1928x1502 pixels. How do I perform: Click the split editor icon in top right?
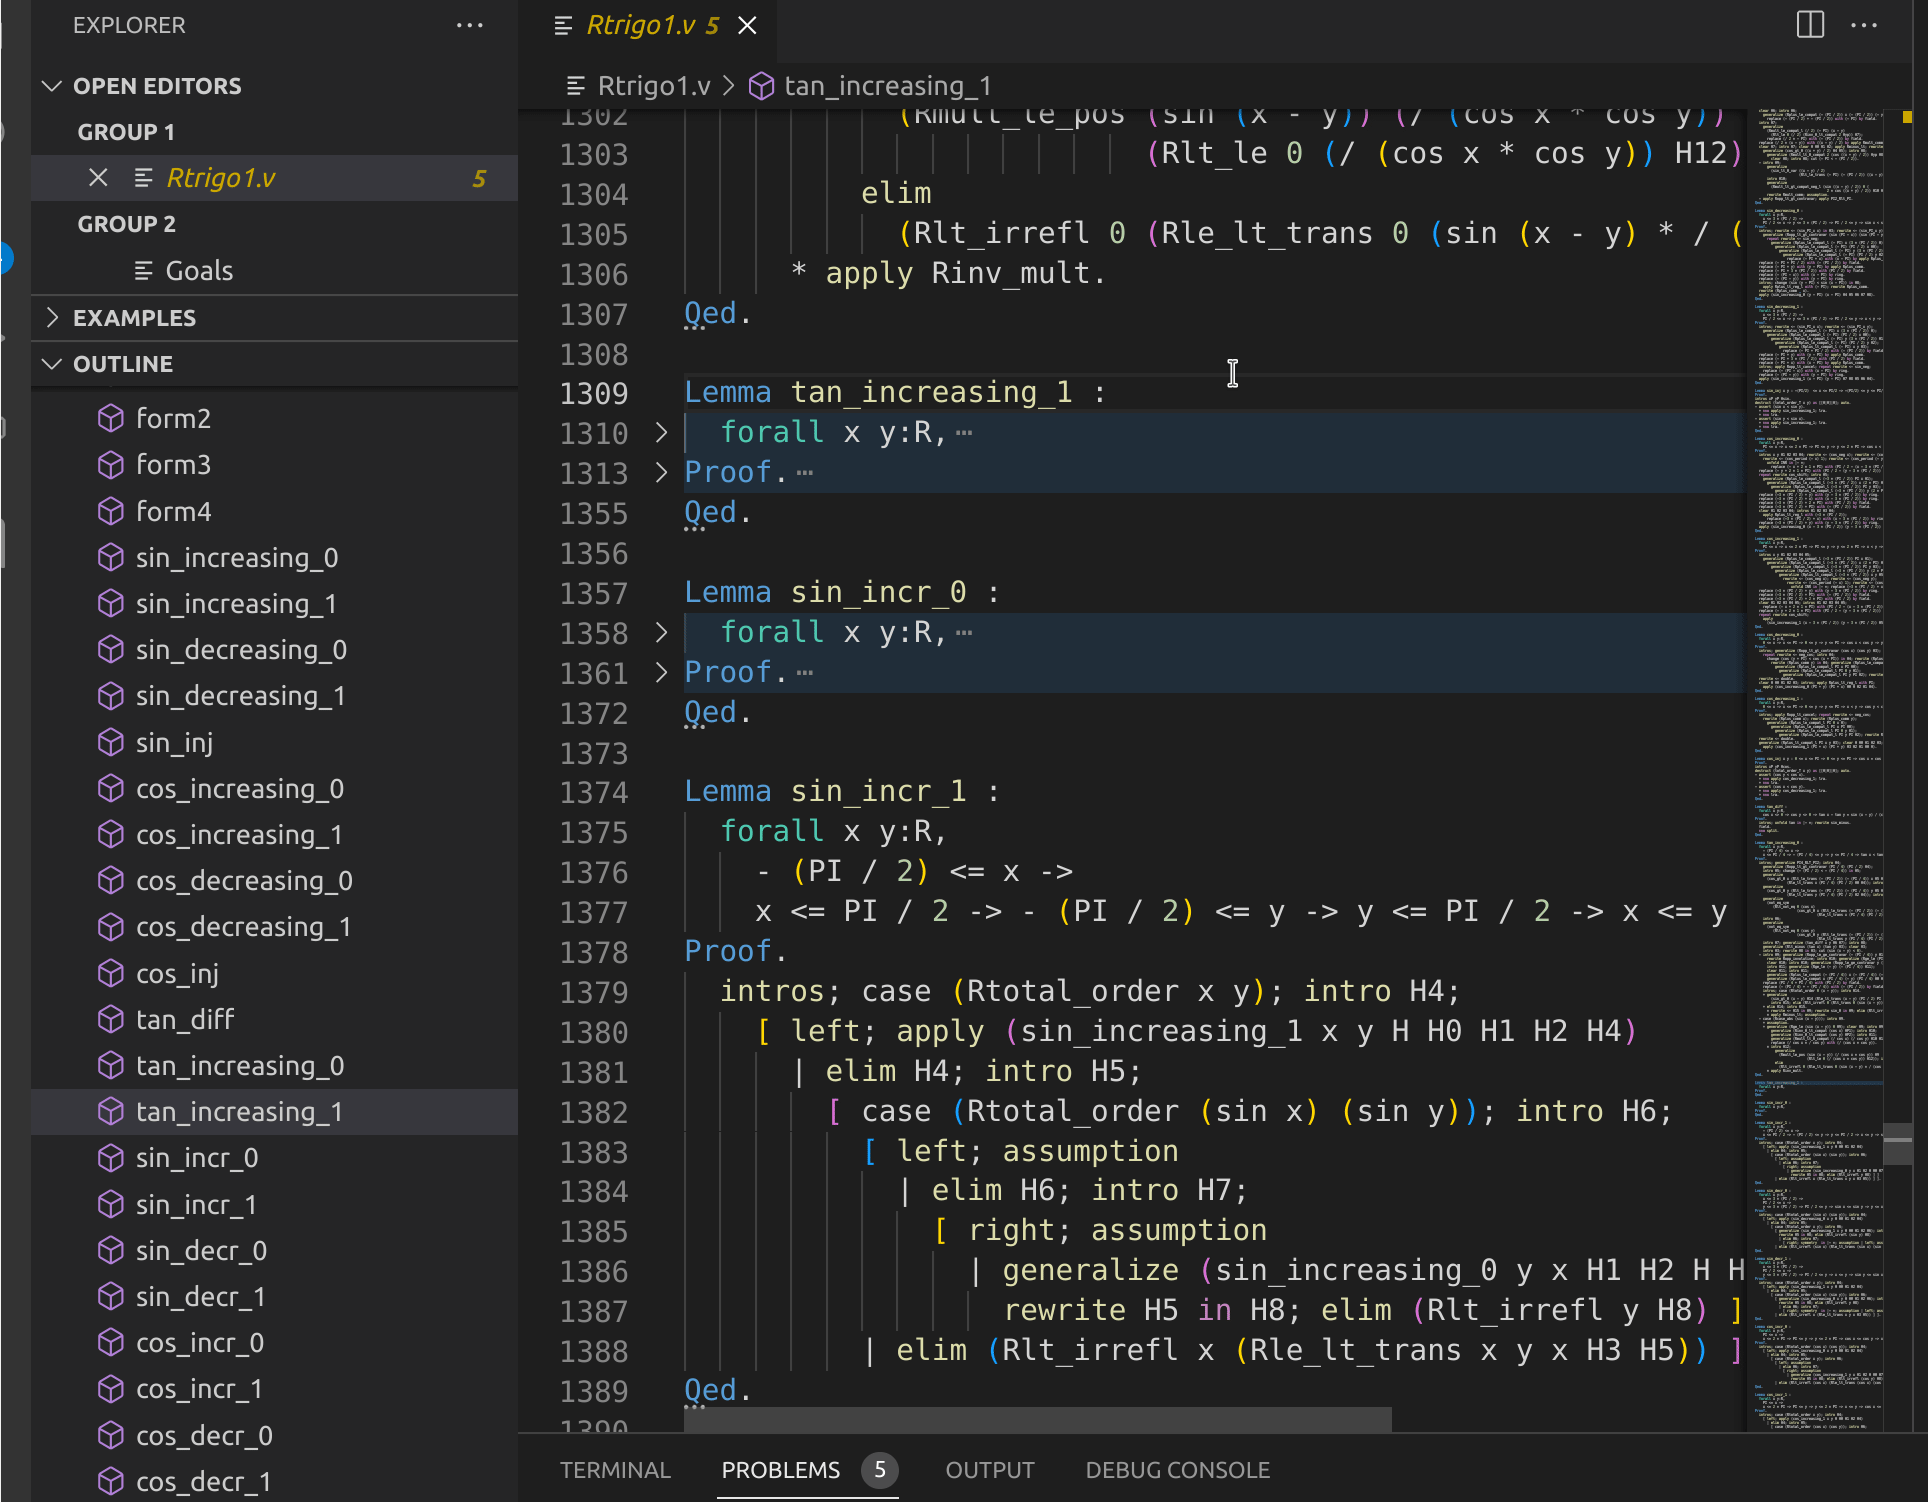pyautogui.click(x=1811, y=25)
